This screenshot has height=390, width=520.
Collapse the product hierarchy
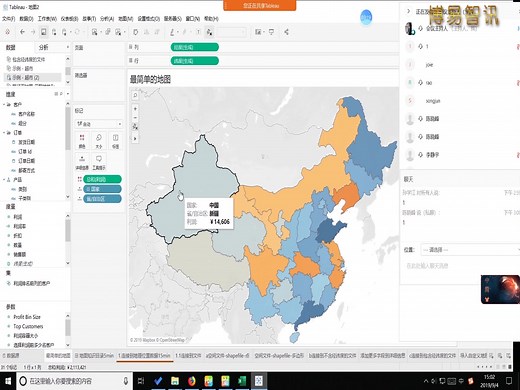pos(4,180)
